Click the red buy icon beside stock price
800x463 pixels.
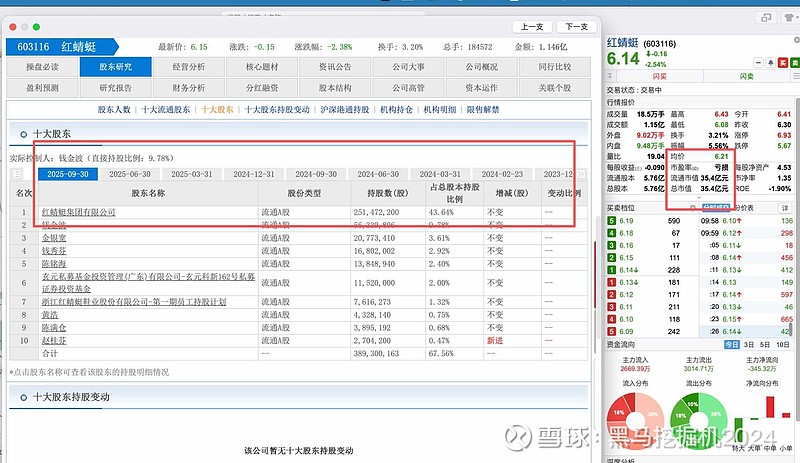coord(783,63)
